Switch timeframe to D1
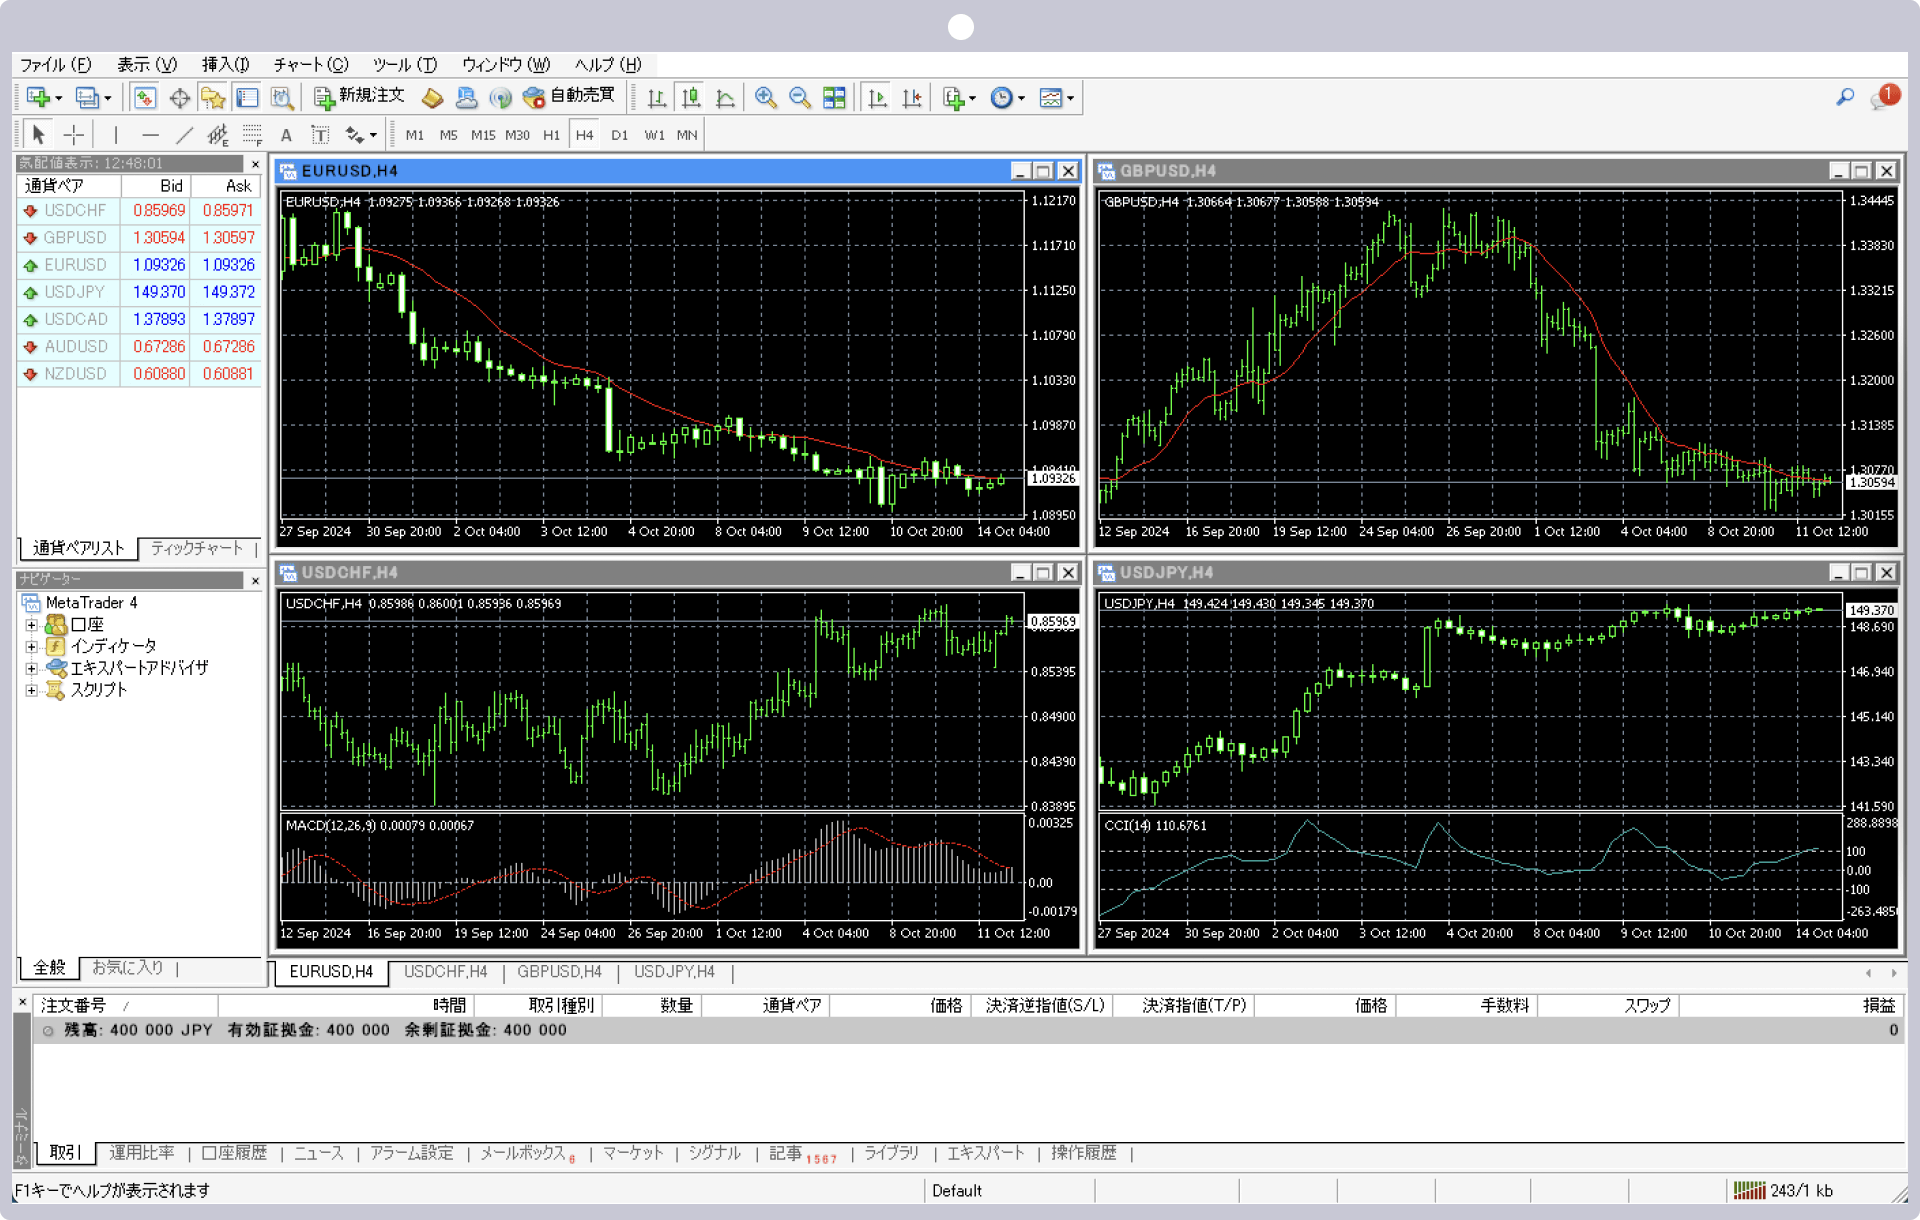 pos(619,135)
